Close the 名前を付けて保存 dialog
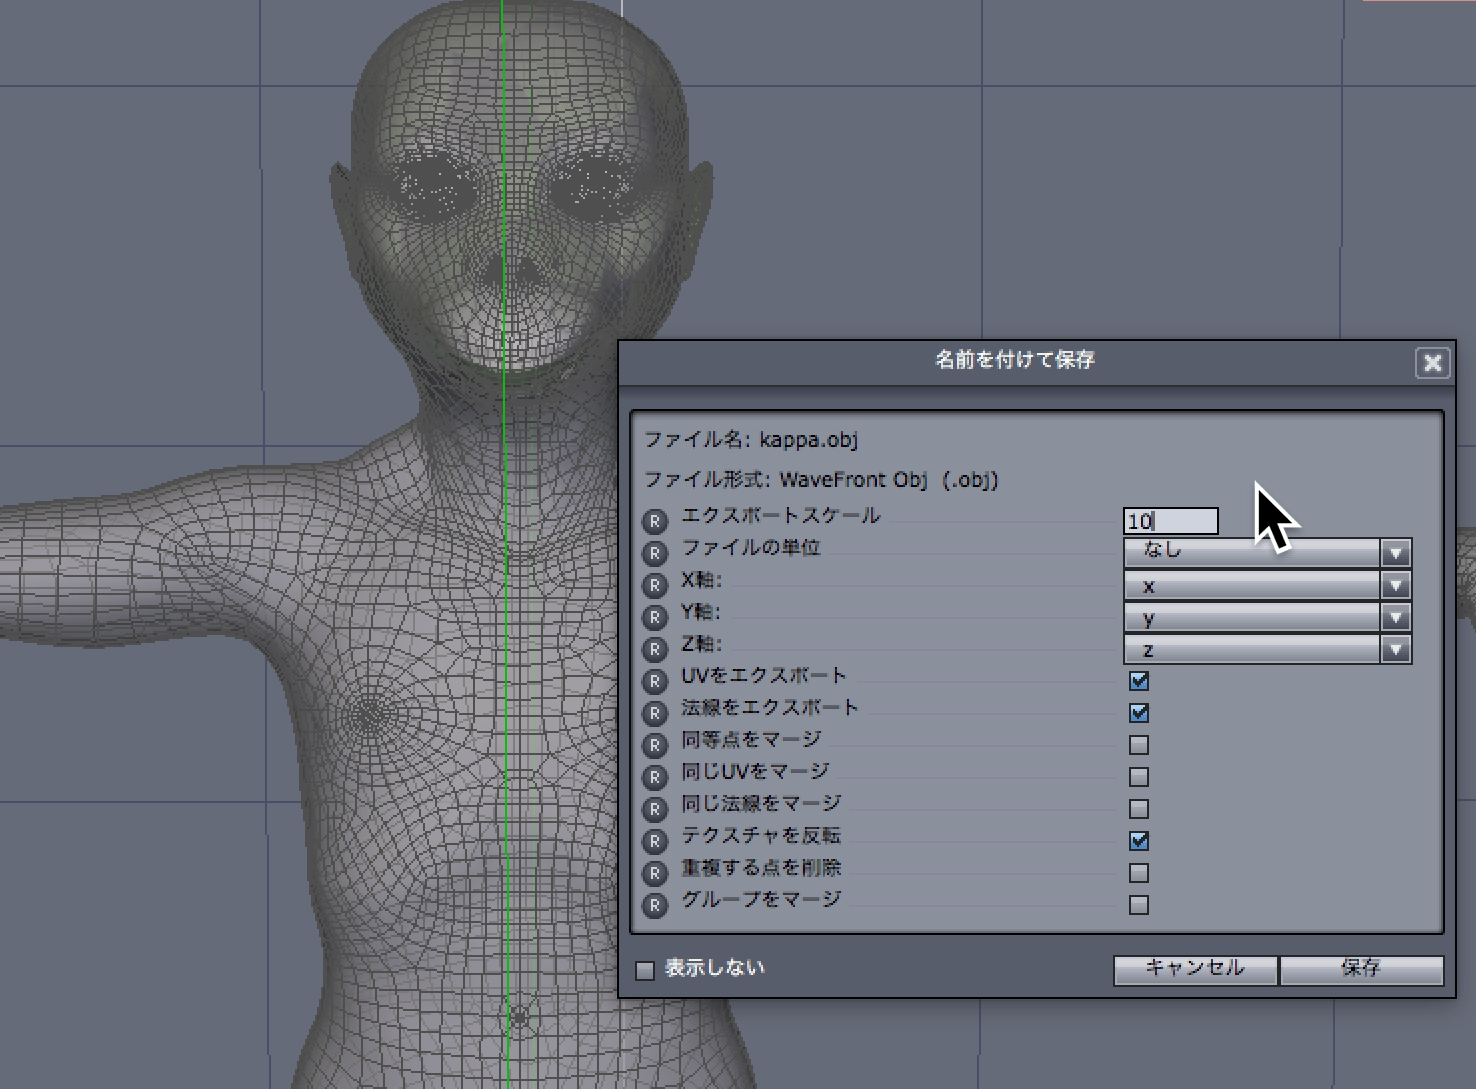The height and width of the screenshot is (1089, 1476). point(1432,363)
